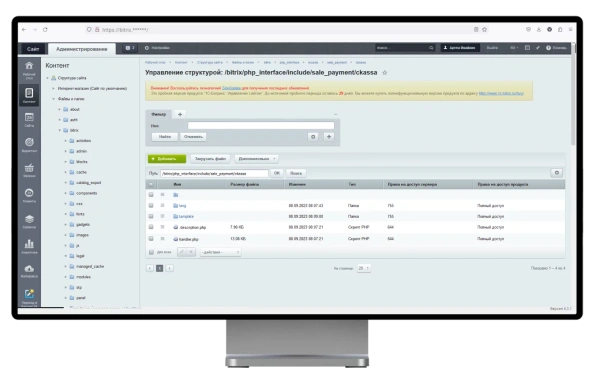600x371 pixels.
Task: Select the Content section icon in sidebar
Action: (x=29, y=93)
